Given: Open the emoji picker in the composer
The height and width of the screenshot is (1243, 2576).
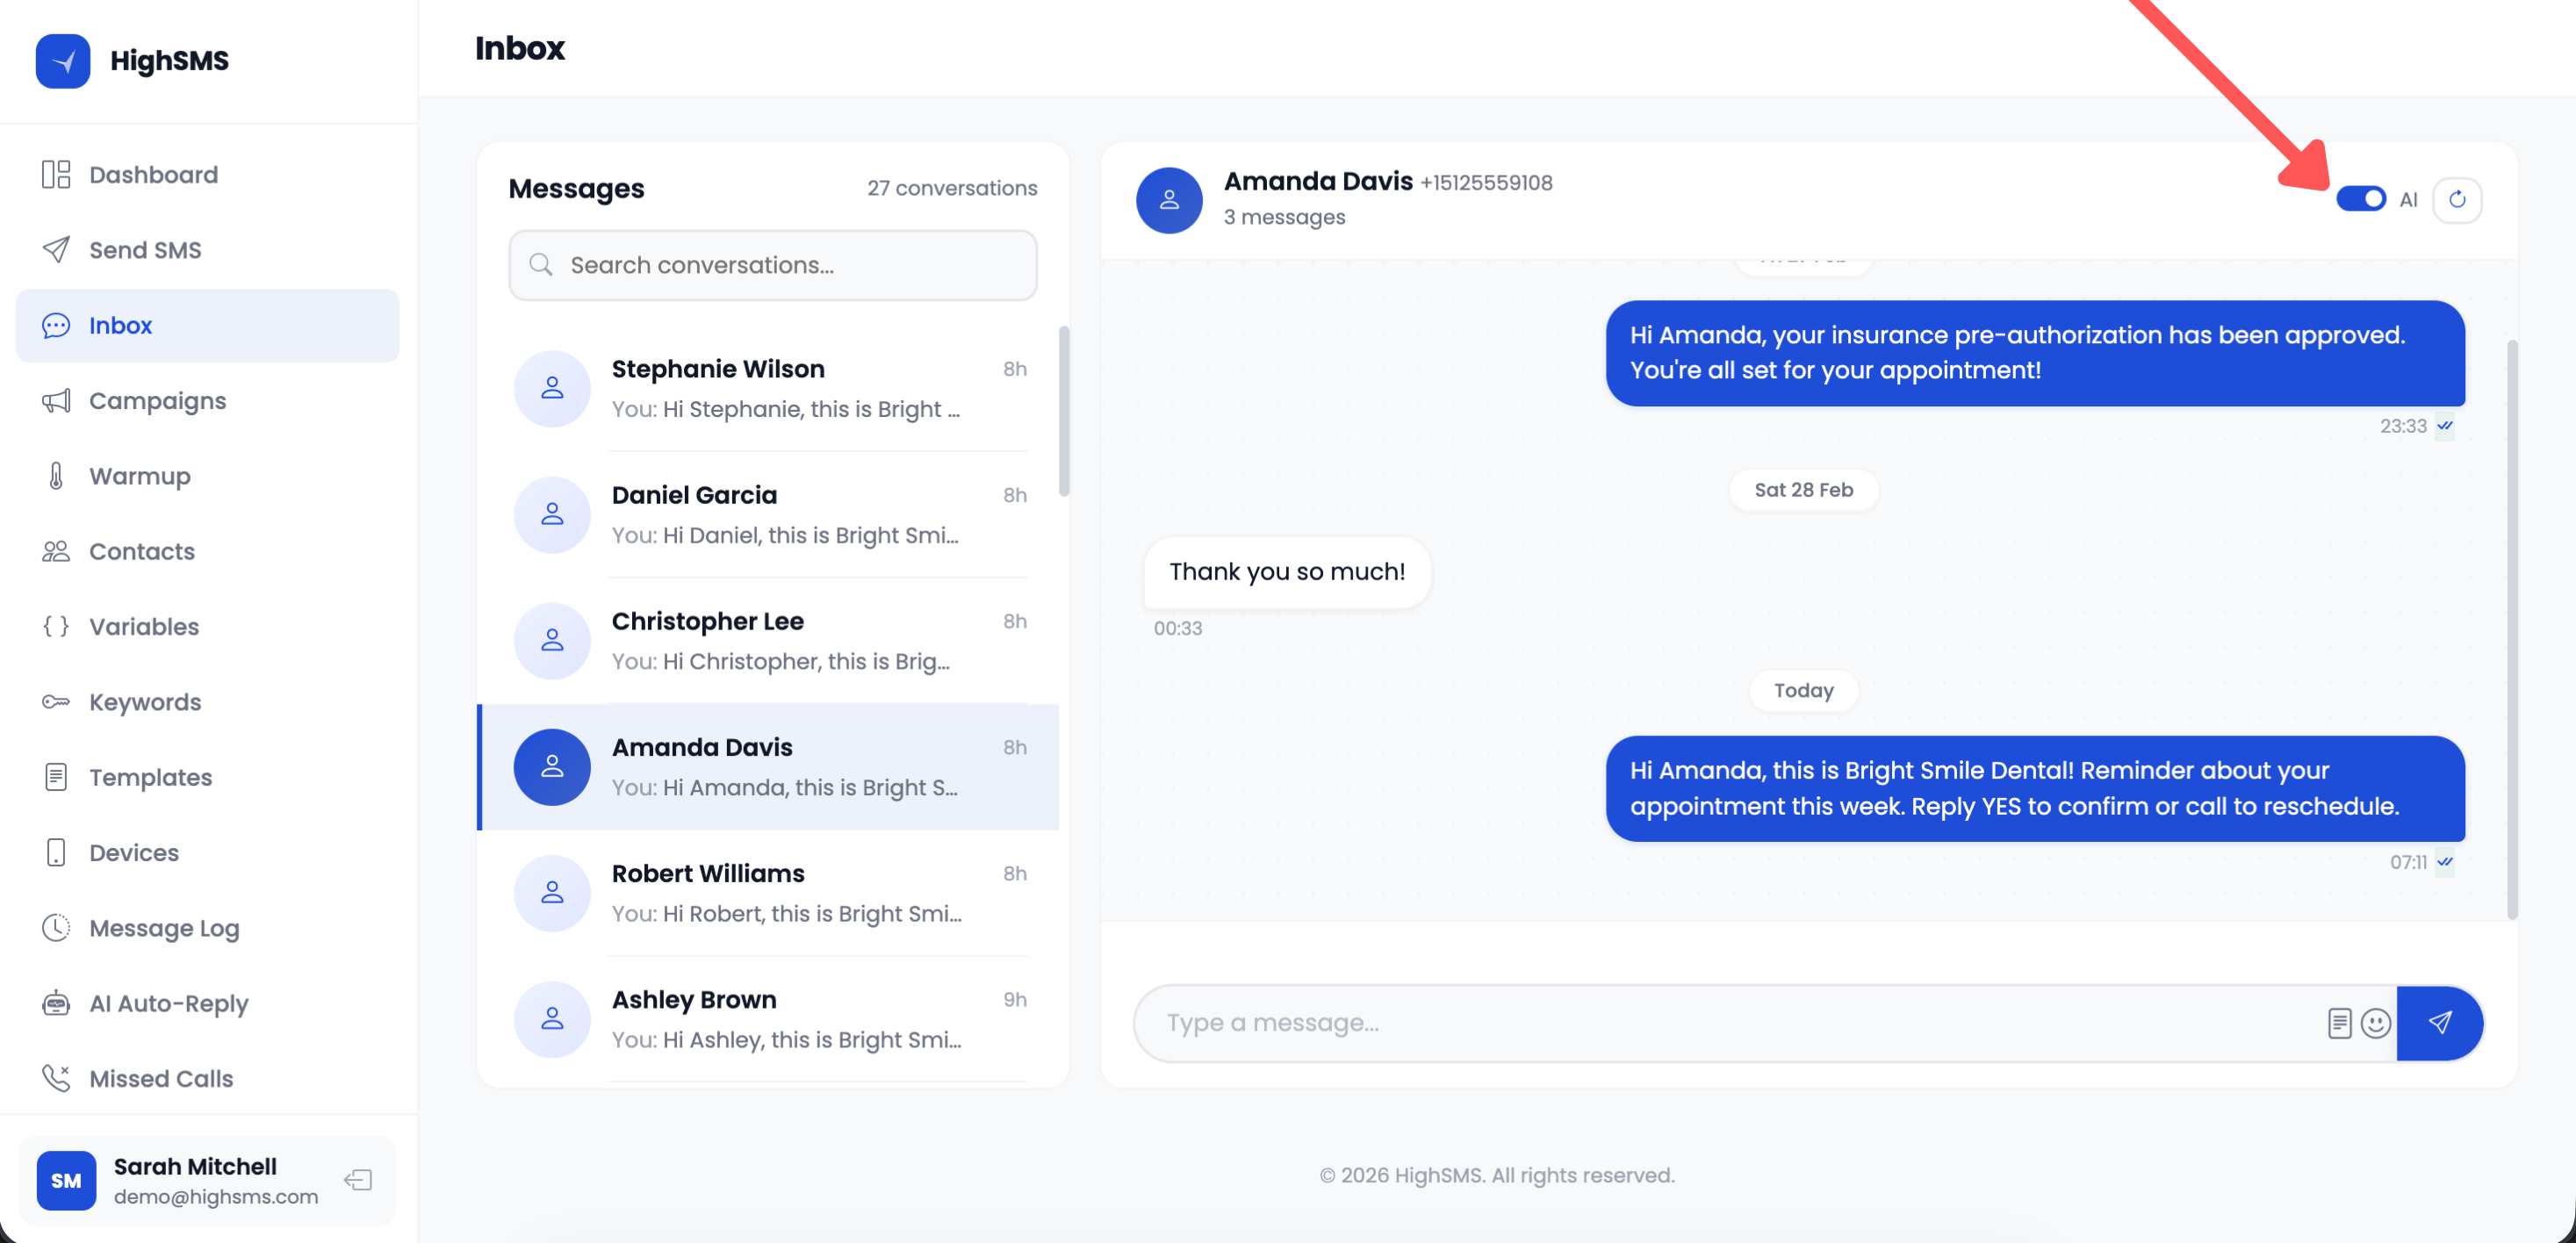Looking at the screenshot, I should (x=2376, y=1022).
